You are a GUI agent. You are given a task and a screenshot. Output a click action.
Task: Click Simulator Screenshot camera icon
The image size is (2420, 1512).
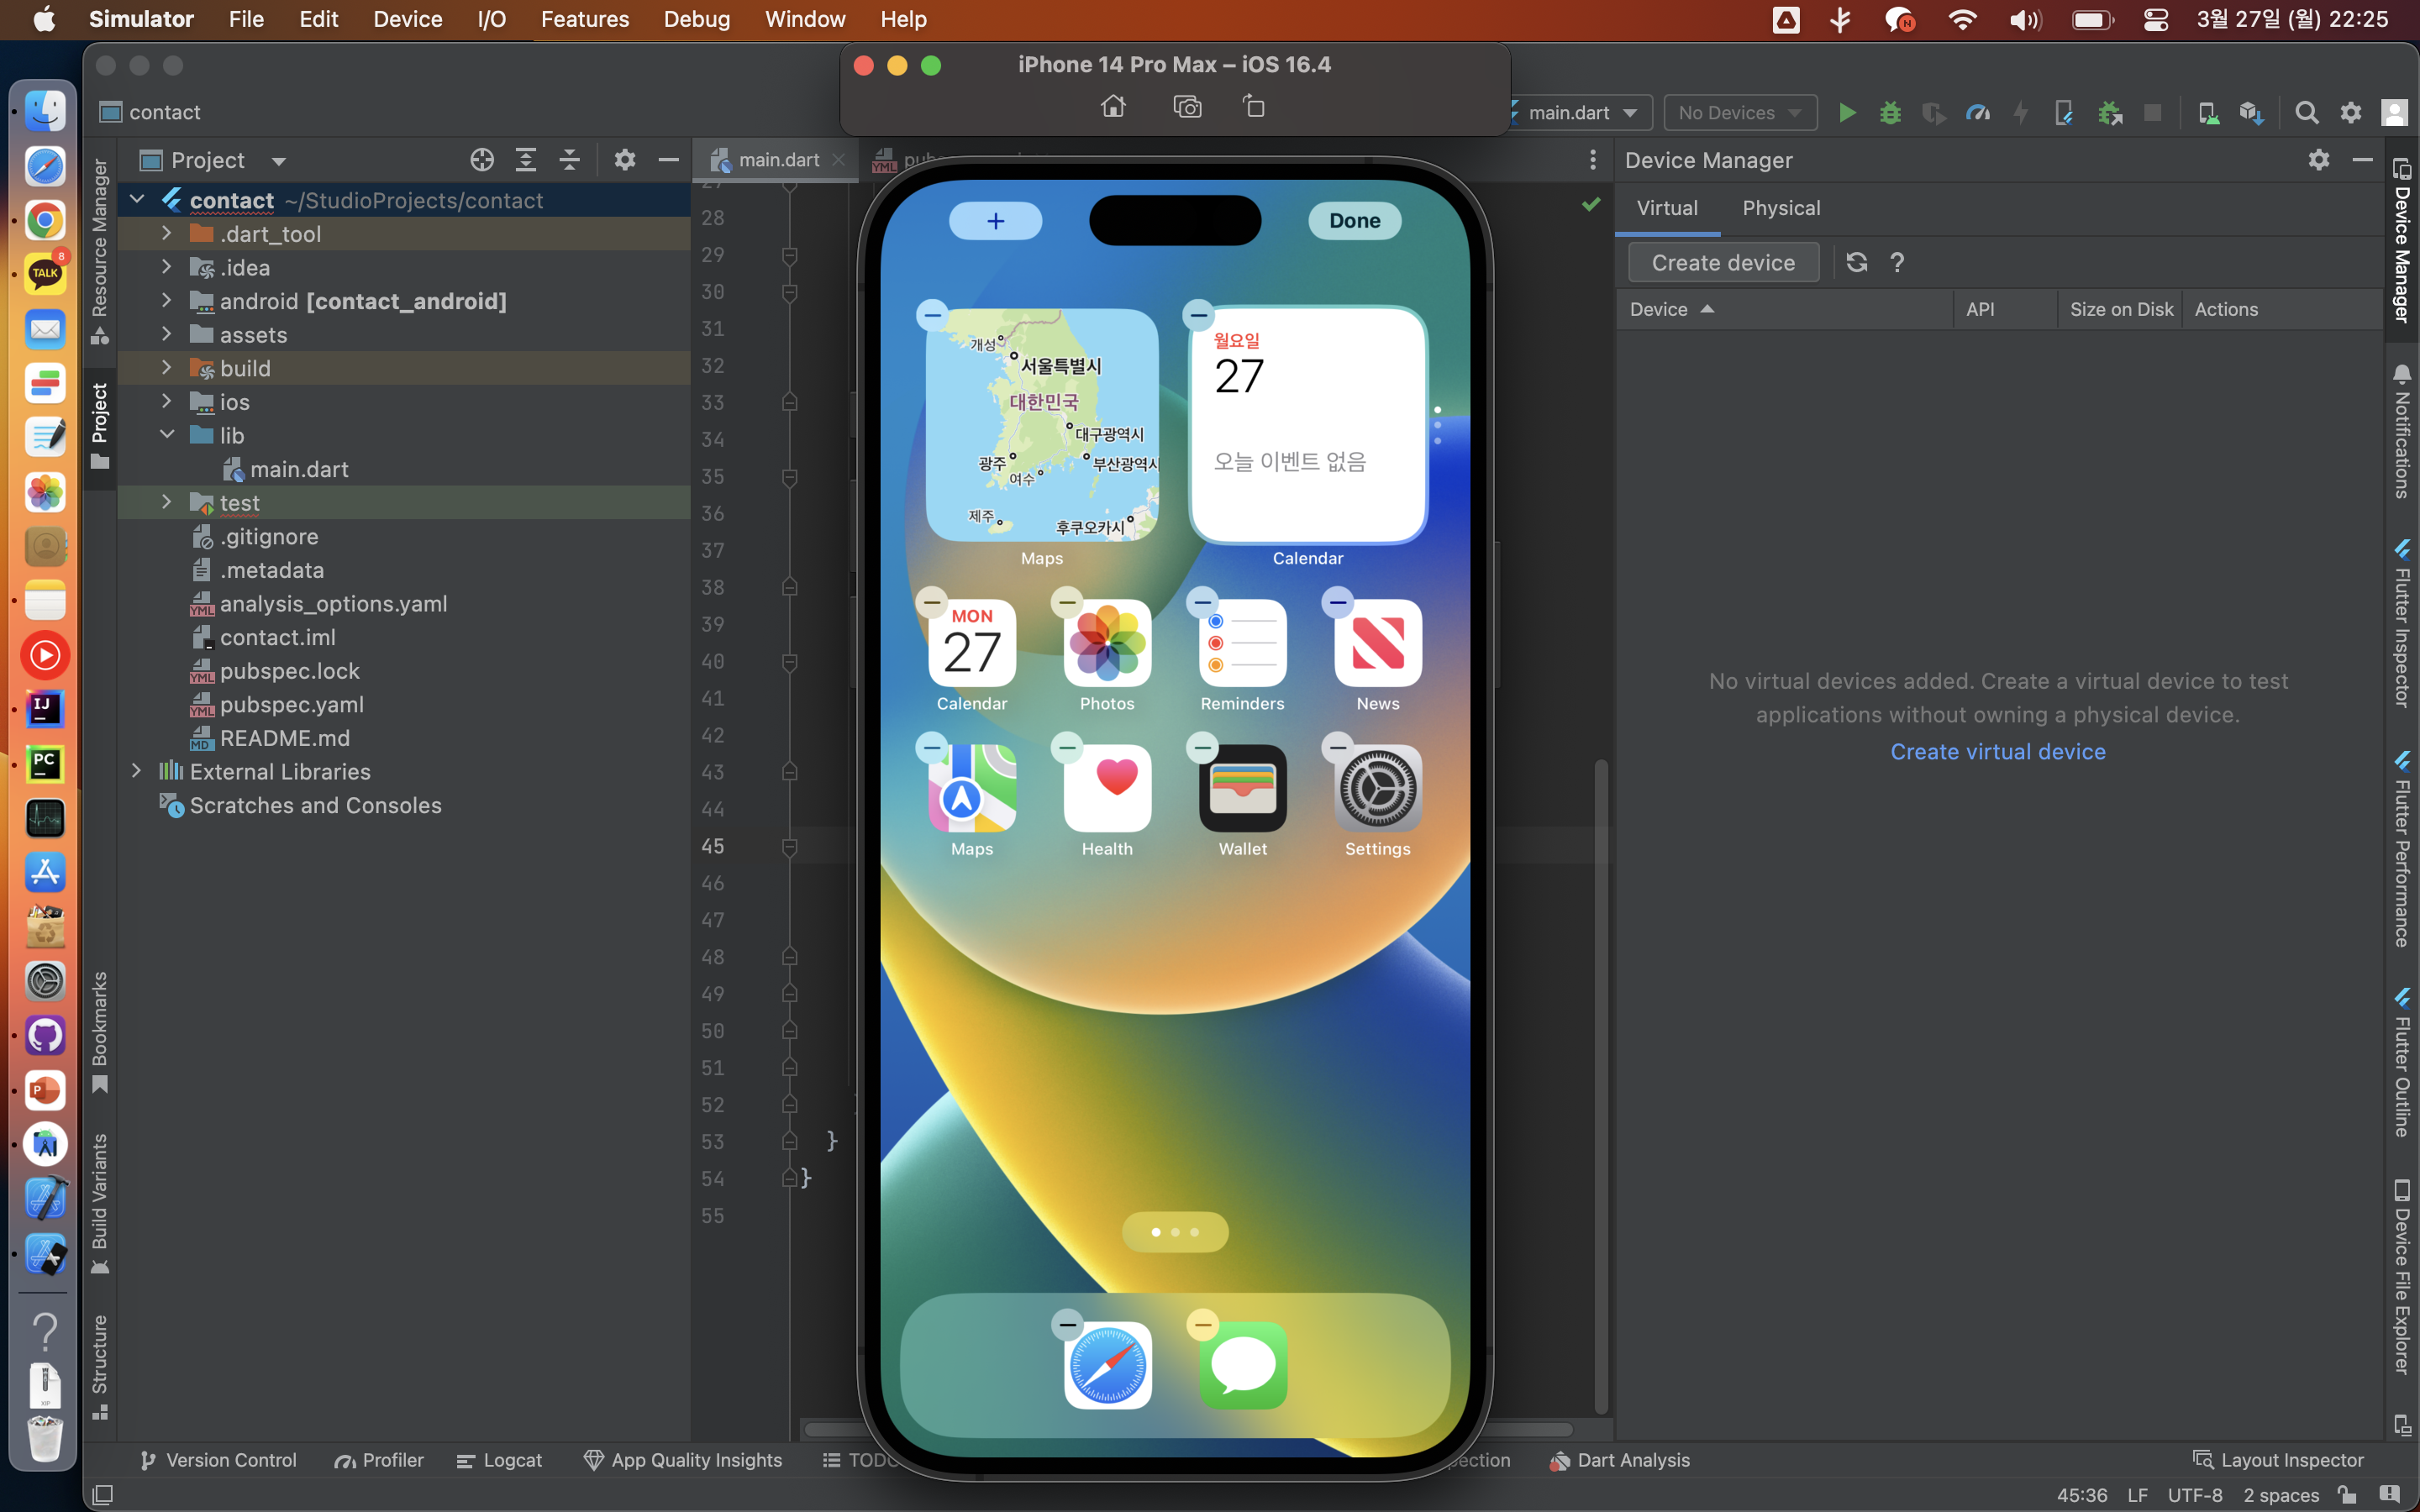[1187, 106]
